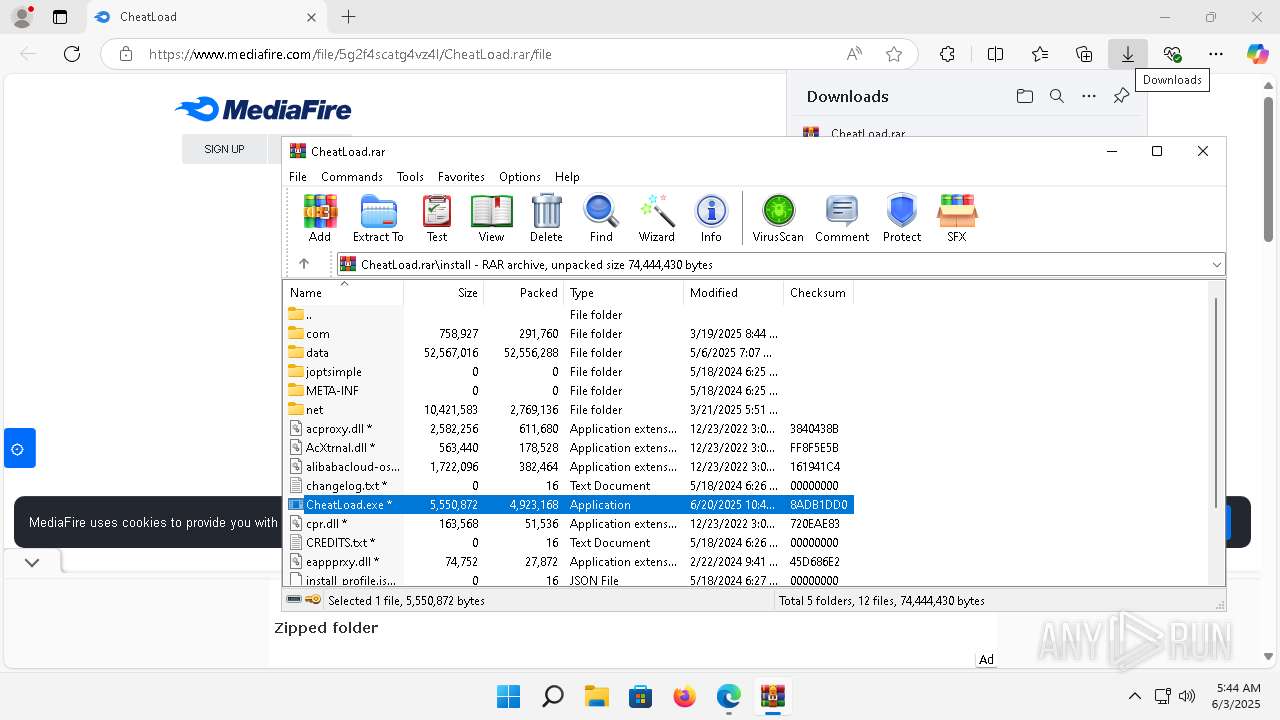Viewport: 1280px width, 720px height.
Task: Select the CheatLoad.exe file row
Action: [569, 504]
